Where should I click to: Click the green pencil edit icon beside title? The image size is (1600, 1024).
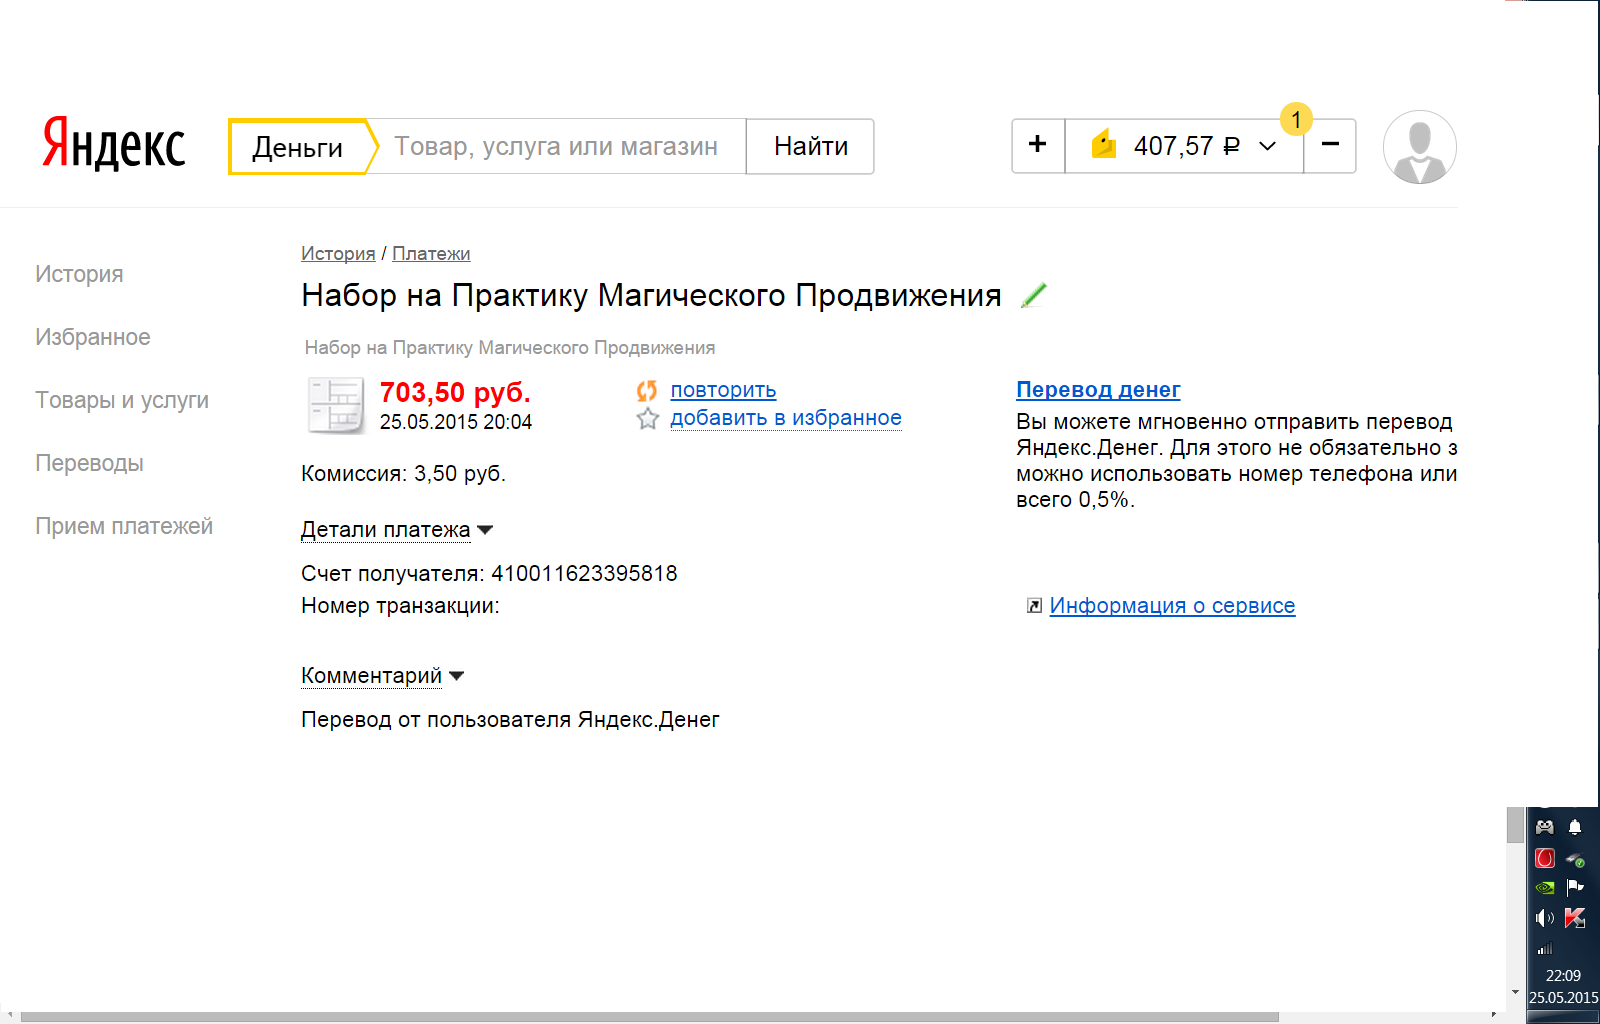1034,295
